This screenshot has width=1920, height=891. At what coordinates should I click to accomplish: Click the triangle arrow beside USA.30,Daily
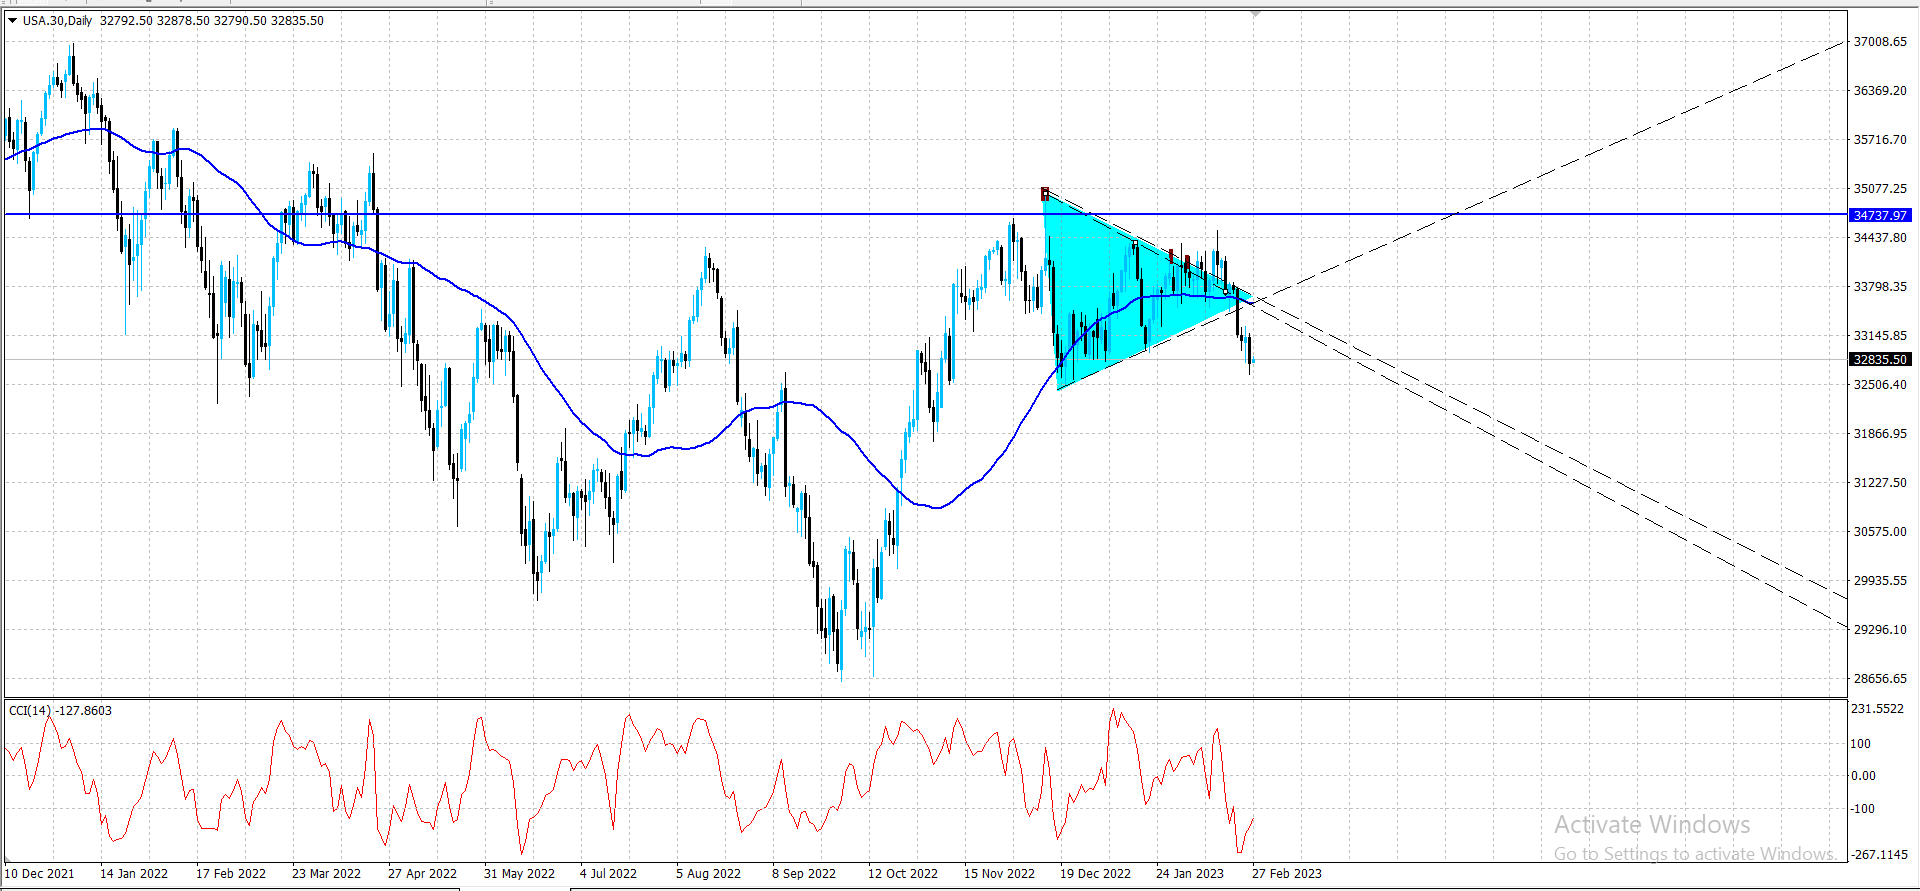click(13, 20)
